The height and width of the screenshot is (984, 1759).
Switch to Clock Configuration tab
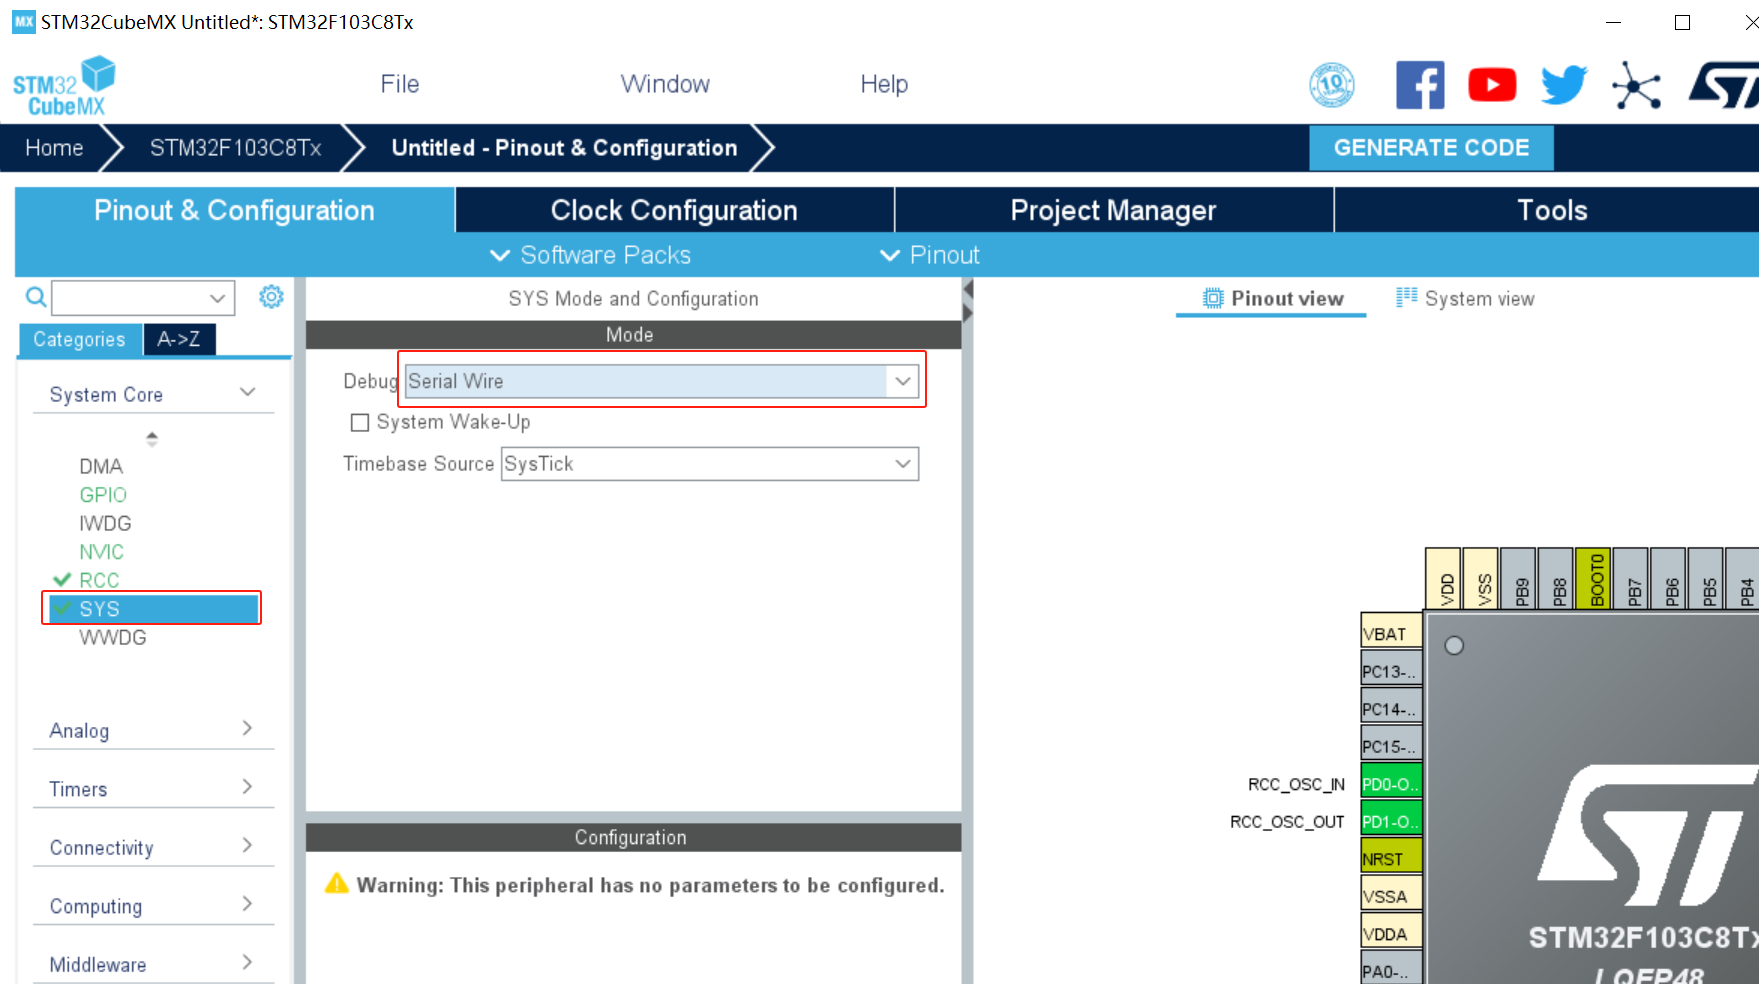click(674, 210)
